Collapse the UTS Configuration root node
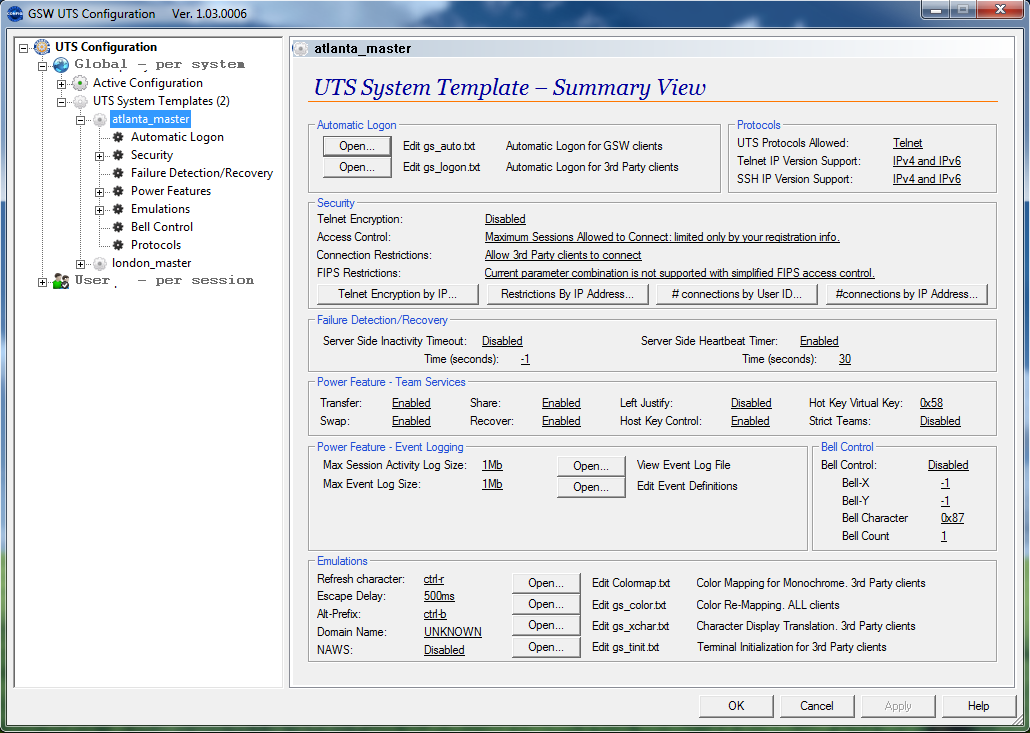 click(24, 47)
